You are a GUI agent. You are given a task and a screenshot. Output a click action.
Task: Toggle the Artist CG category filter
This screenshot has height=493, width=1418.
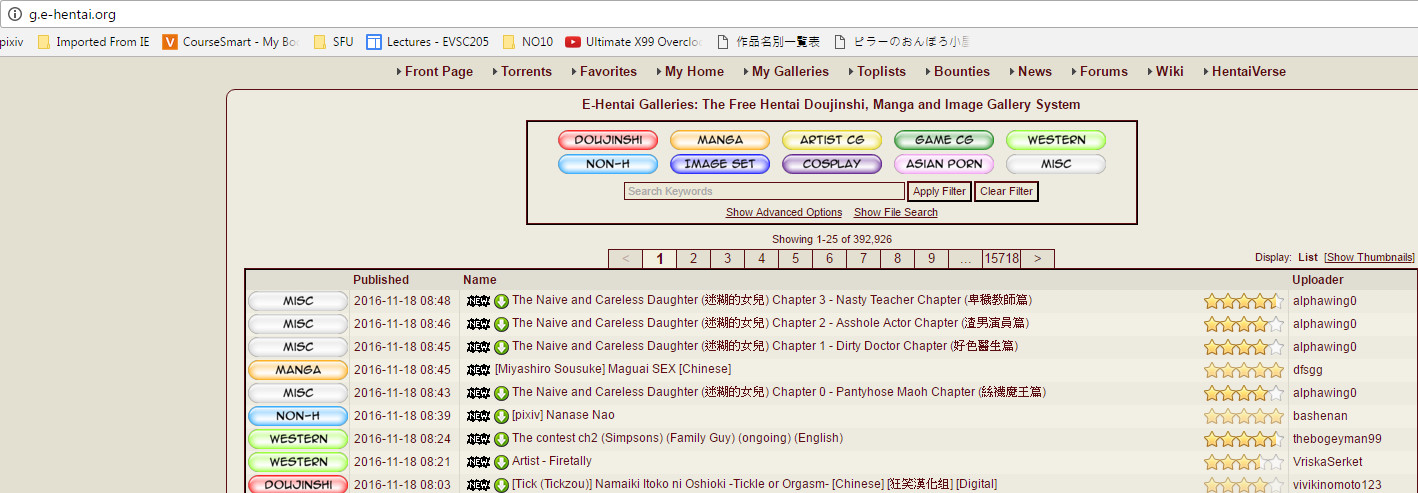tap(832, 140)
